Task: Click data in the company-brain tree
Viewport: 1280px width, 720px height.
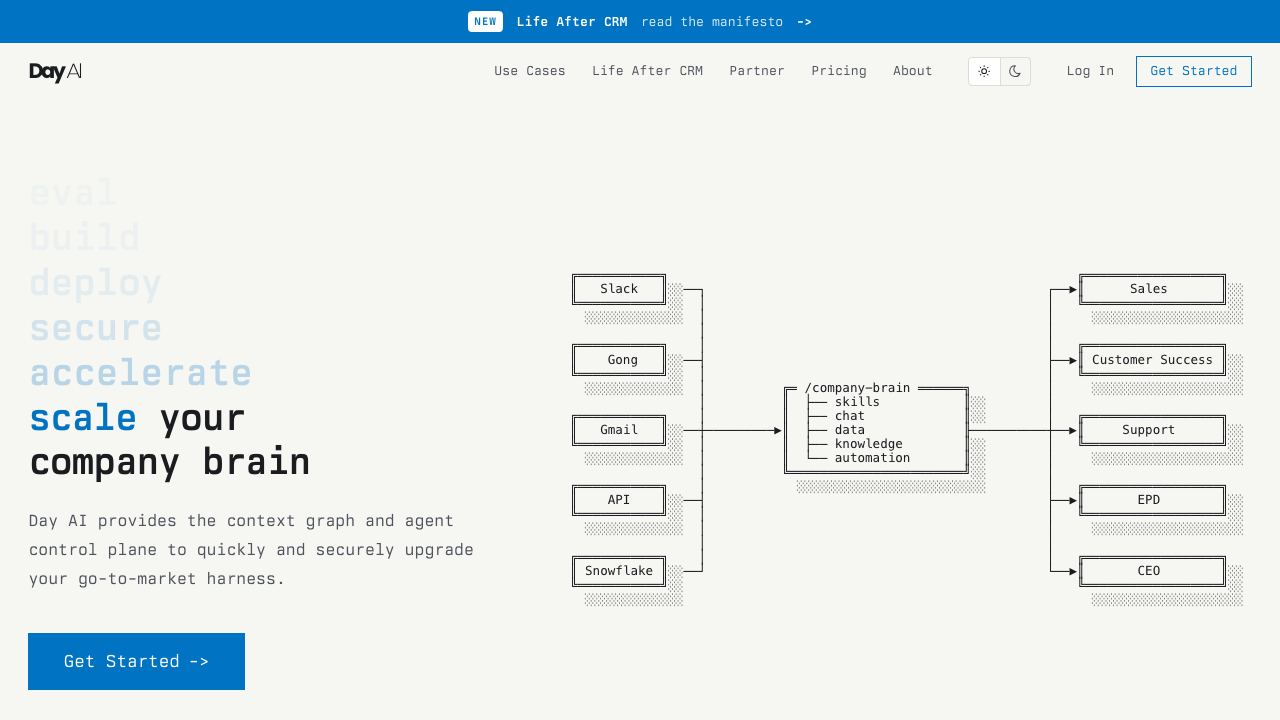Action: [850, 430]
